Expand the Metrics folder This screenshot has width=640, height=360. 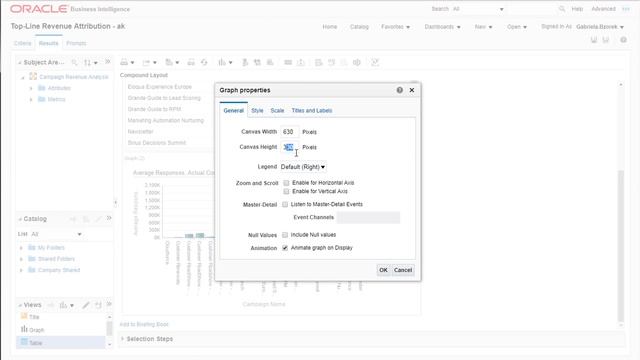(31, 100)
